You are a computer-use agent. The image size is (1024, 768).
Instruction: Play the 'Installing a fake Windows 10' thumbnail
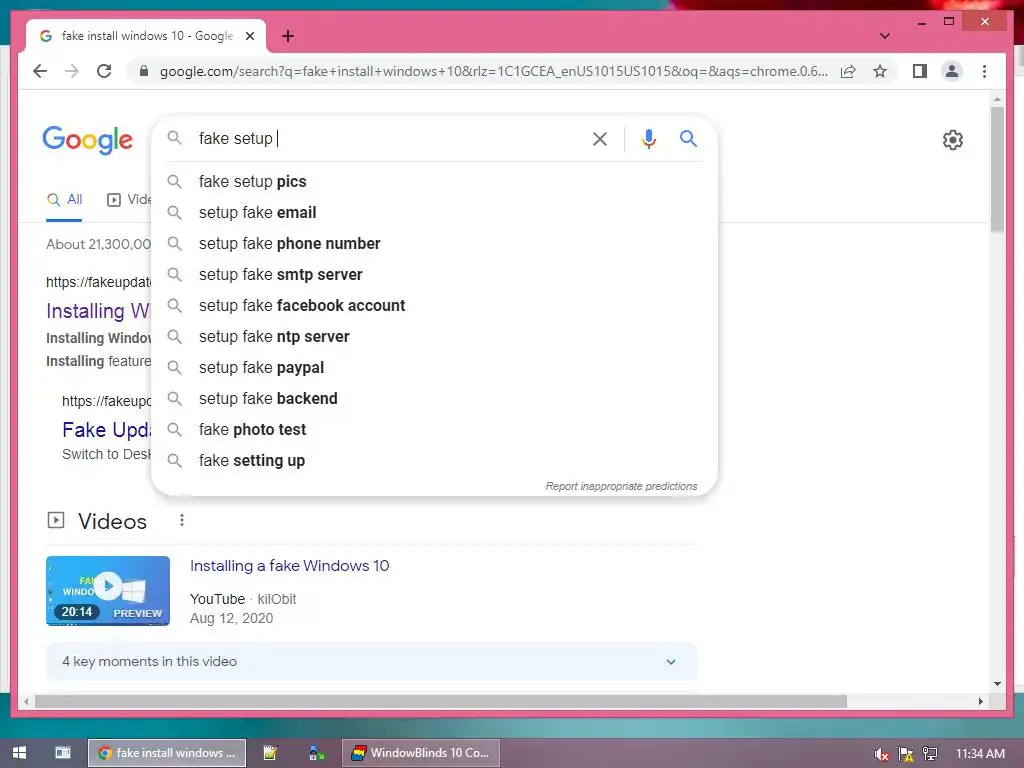click(108, 591)
